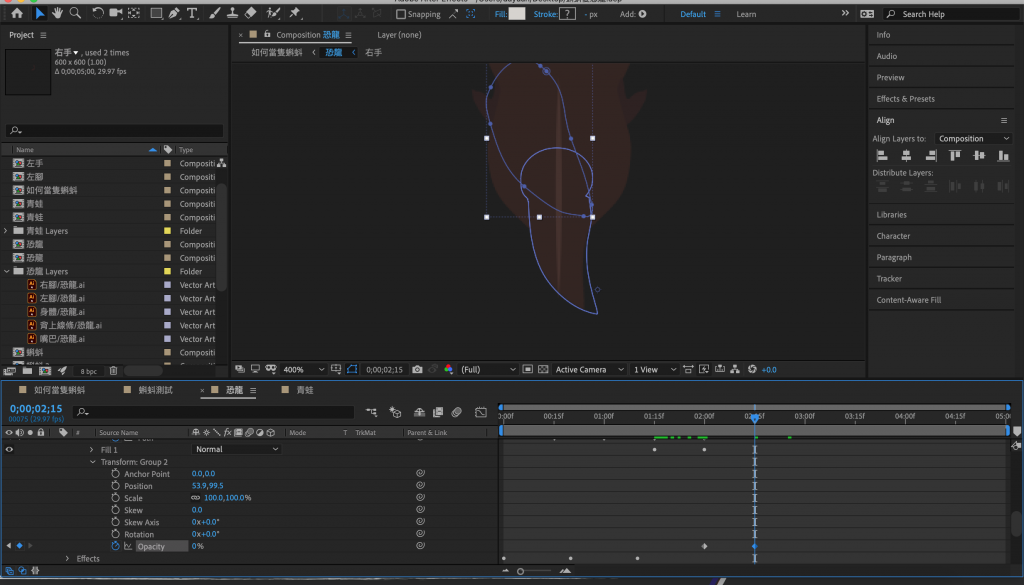This screenshot has height=585, width=1024.
Task: Open the Learn workspace
Action: (746, 14)
